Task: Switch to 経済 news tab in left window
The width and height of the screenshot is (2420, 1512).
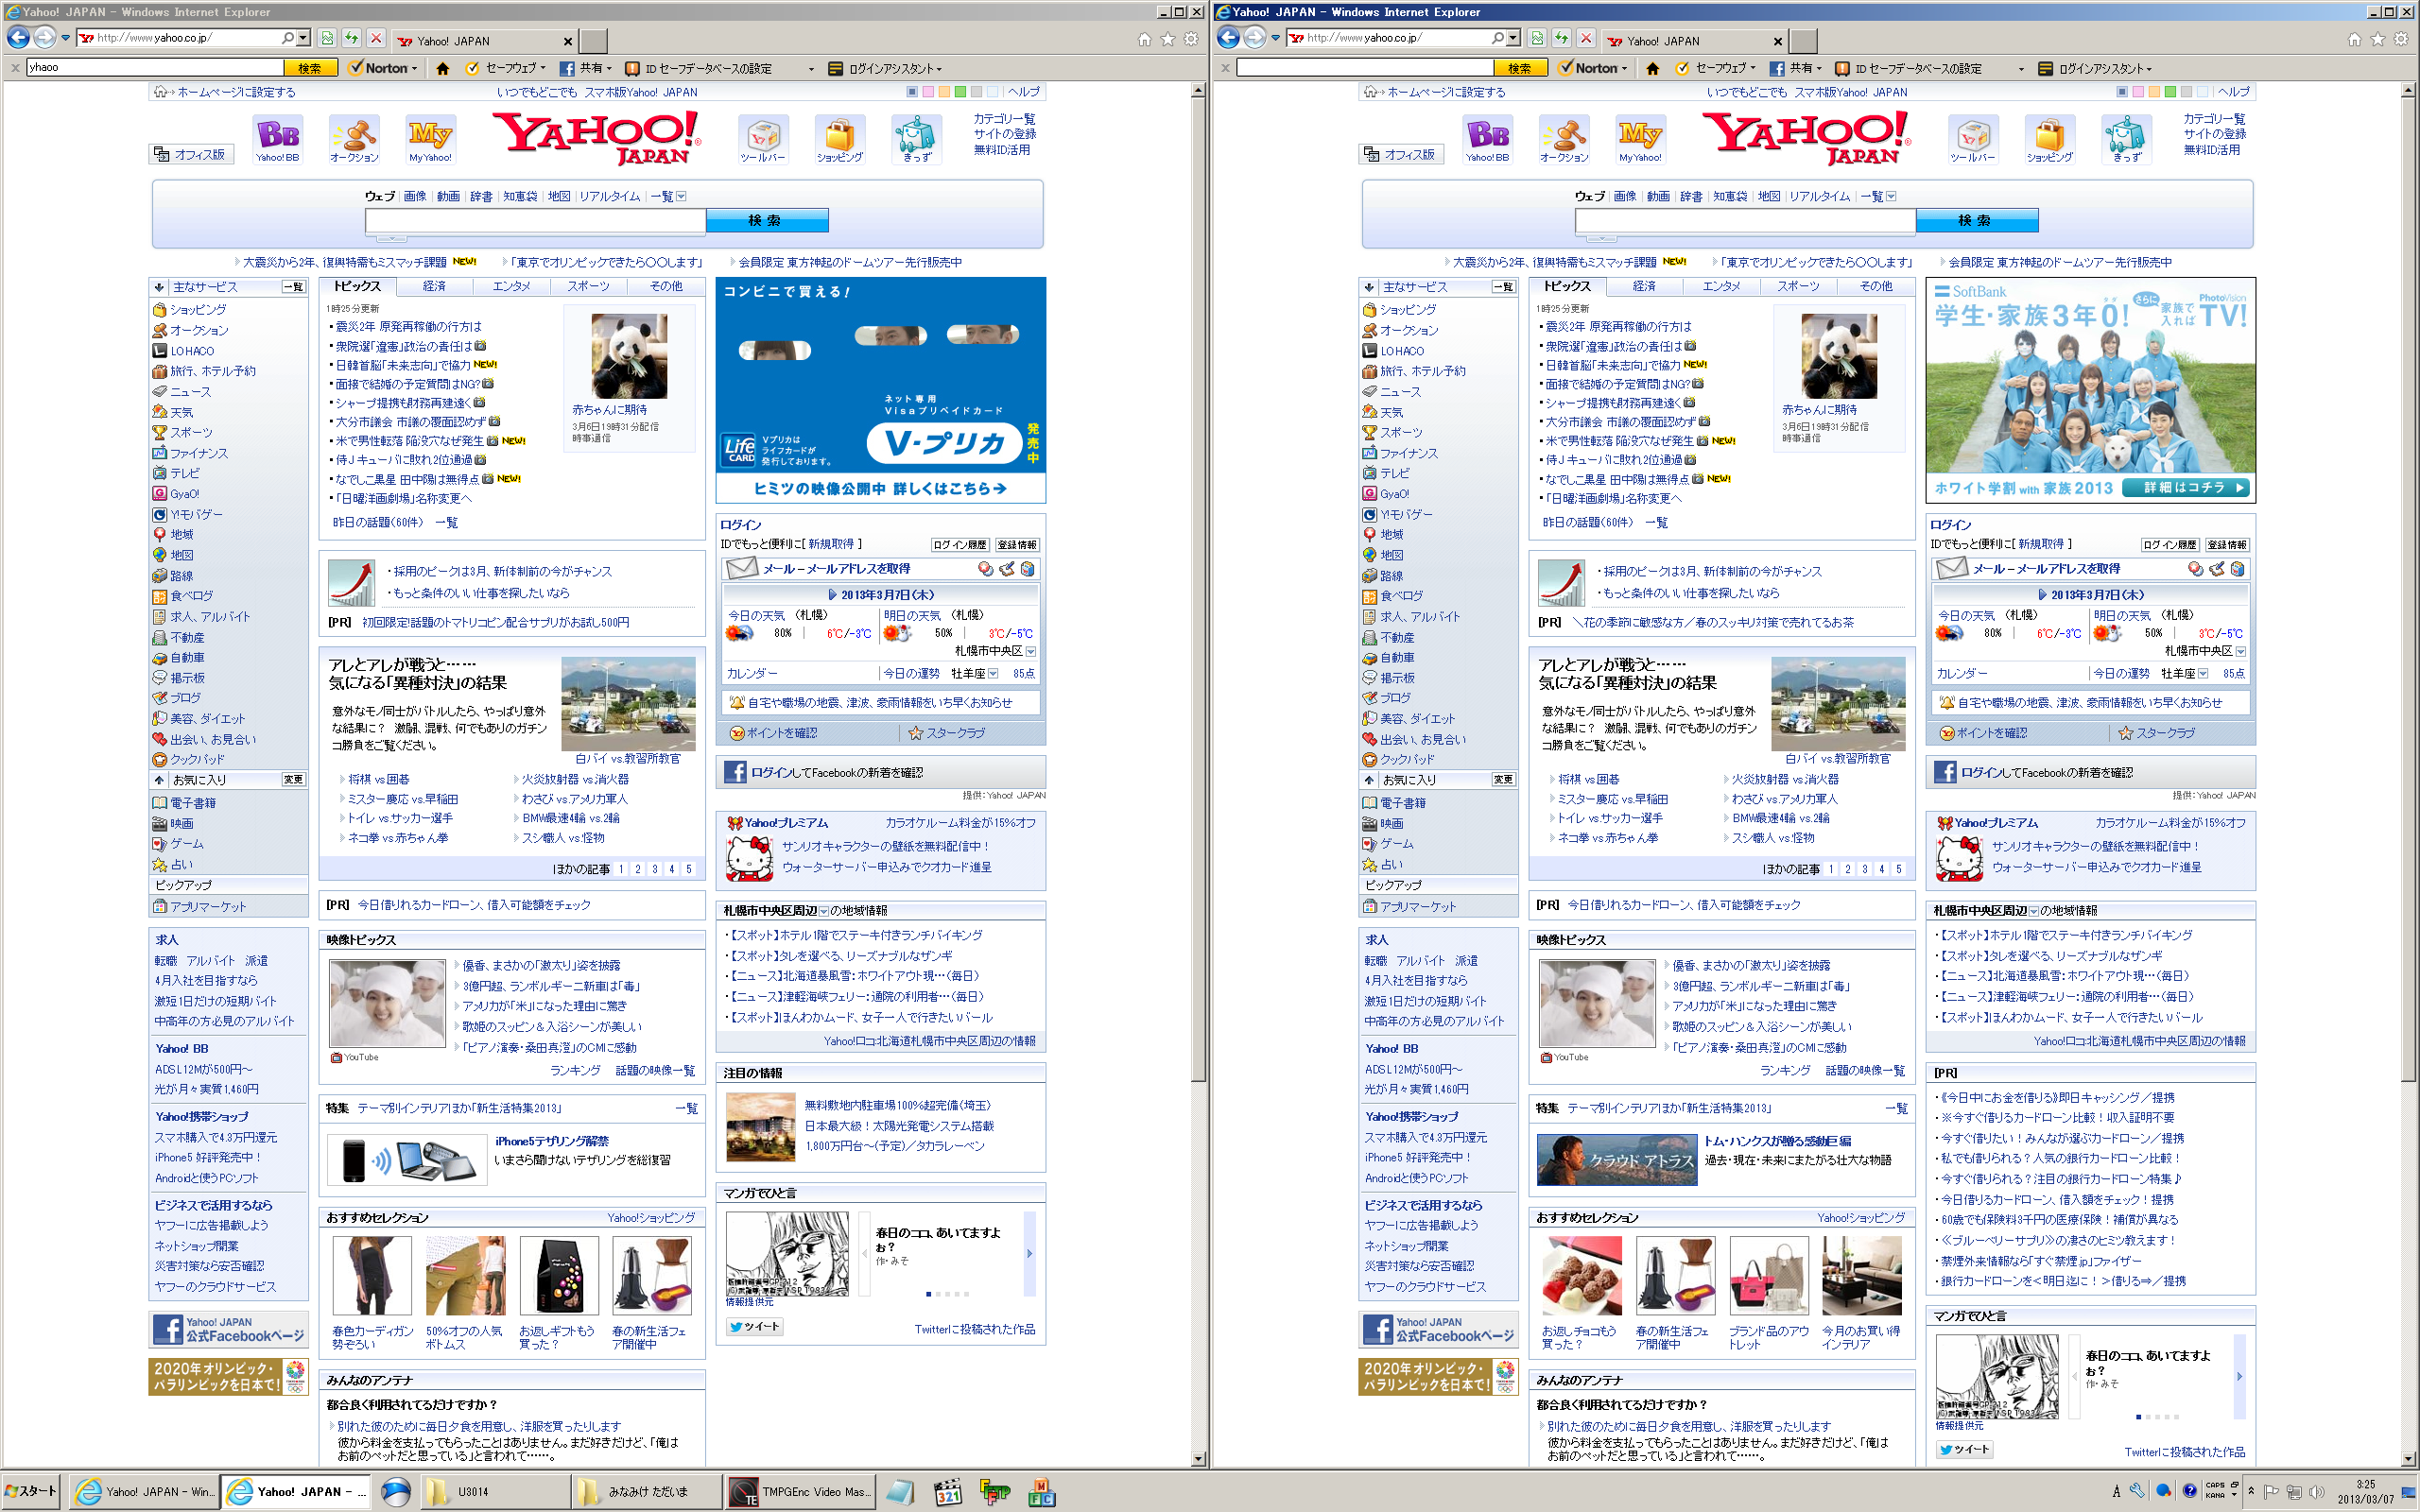Action: tap(434, 286)
